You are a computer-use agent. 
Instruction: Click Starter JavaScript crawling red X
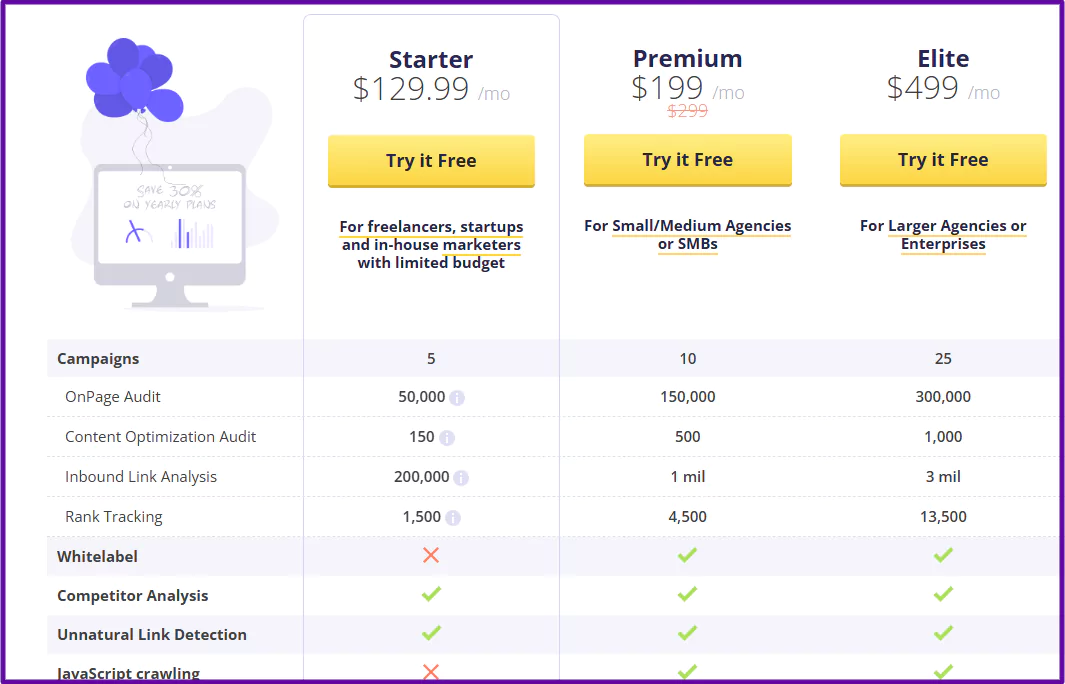click(x=431, y=672)
